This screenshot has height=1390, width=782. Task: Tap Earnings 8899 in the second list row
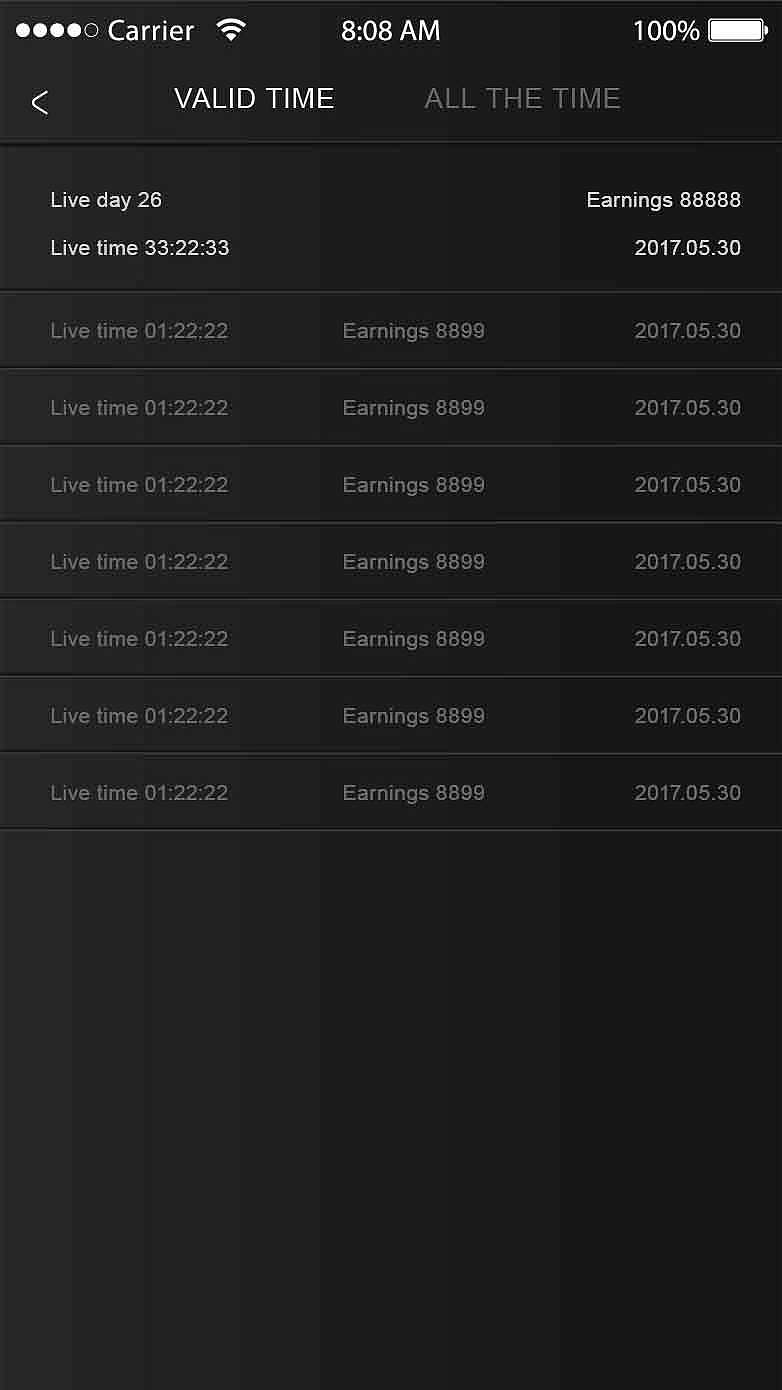click(413, 408)
